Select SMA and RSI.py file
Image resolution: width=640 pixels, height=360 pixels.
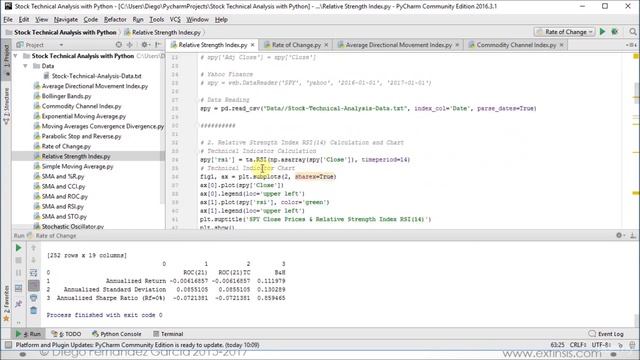(x=62, y=206)
